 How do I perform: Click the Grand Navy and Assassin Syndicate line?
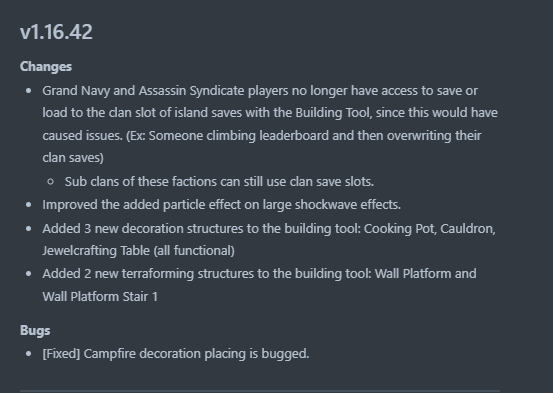pos(260,91)
